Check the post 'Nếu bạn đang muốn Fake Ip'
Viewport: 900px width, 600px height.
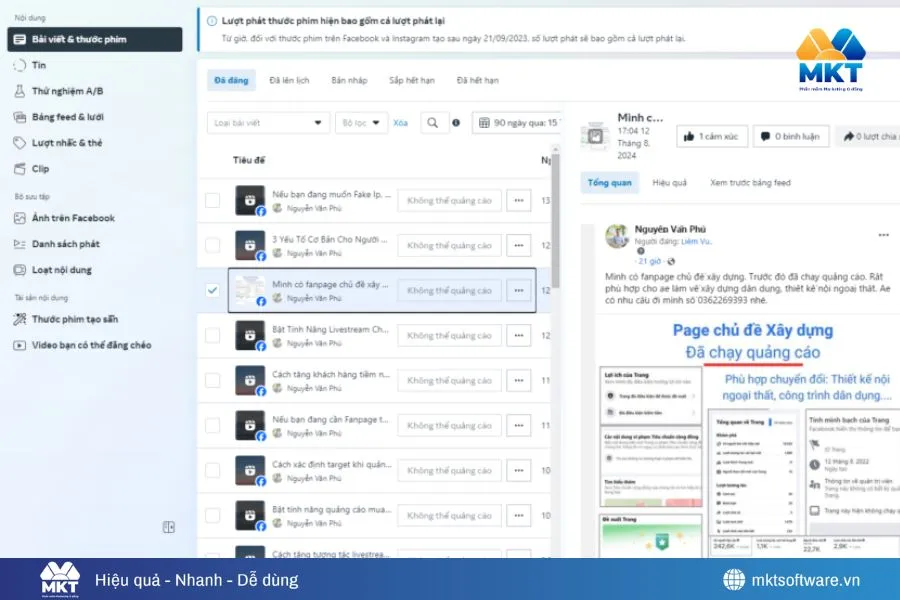(212, 200)
